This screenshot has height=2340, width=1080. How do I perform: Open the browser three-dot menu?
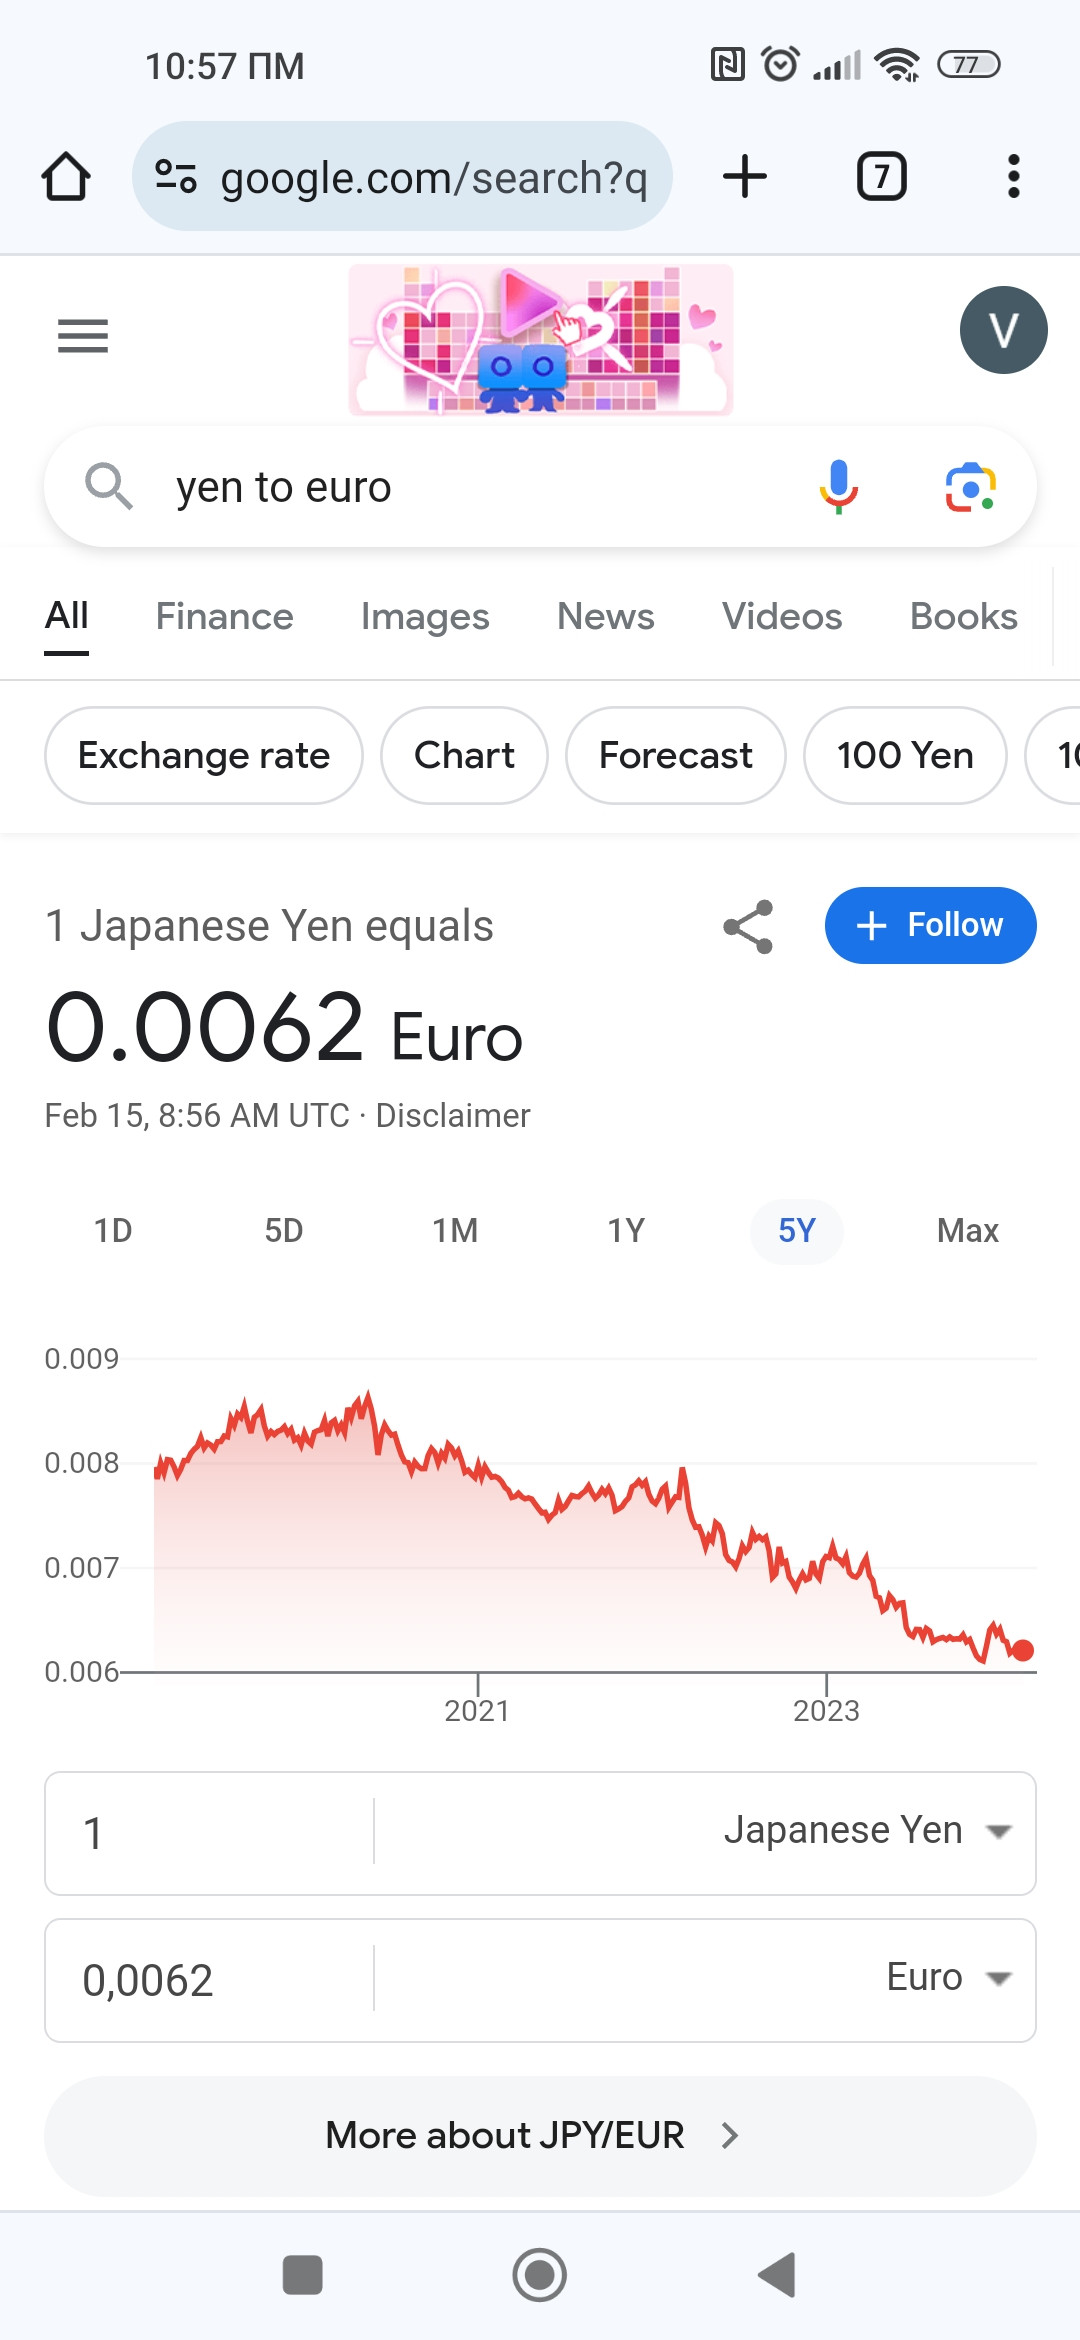pyautogui.click(x=1014, y=177)
